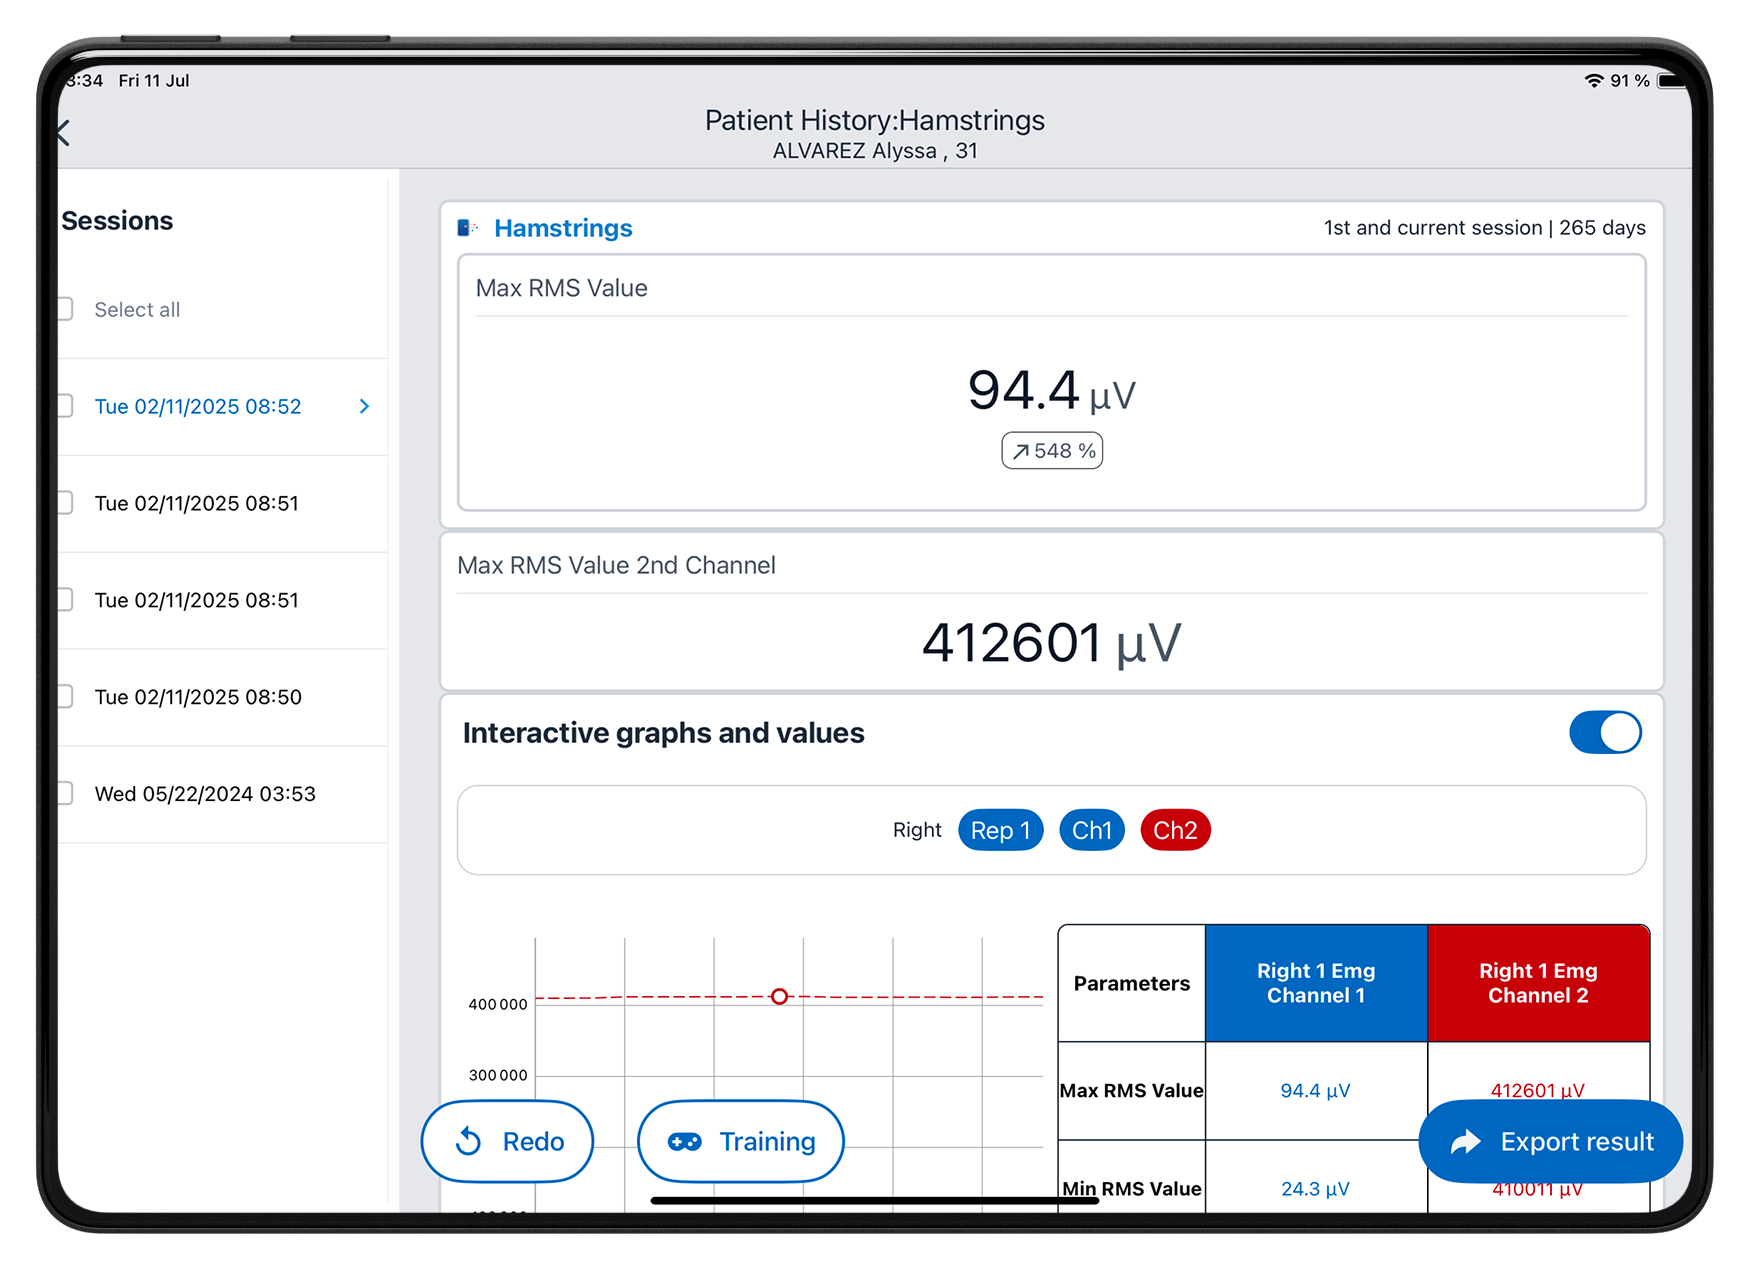
Task: Toggle the blue Ch1 channel chip
Action: coord(1091,830)
